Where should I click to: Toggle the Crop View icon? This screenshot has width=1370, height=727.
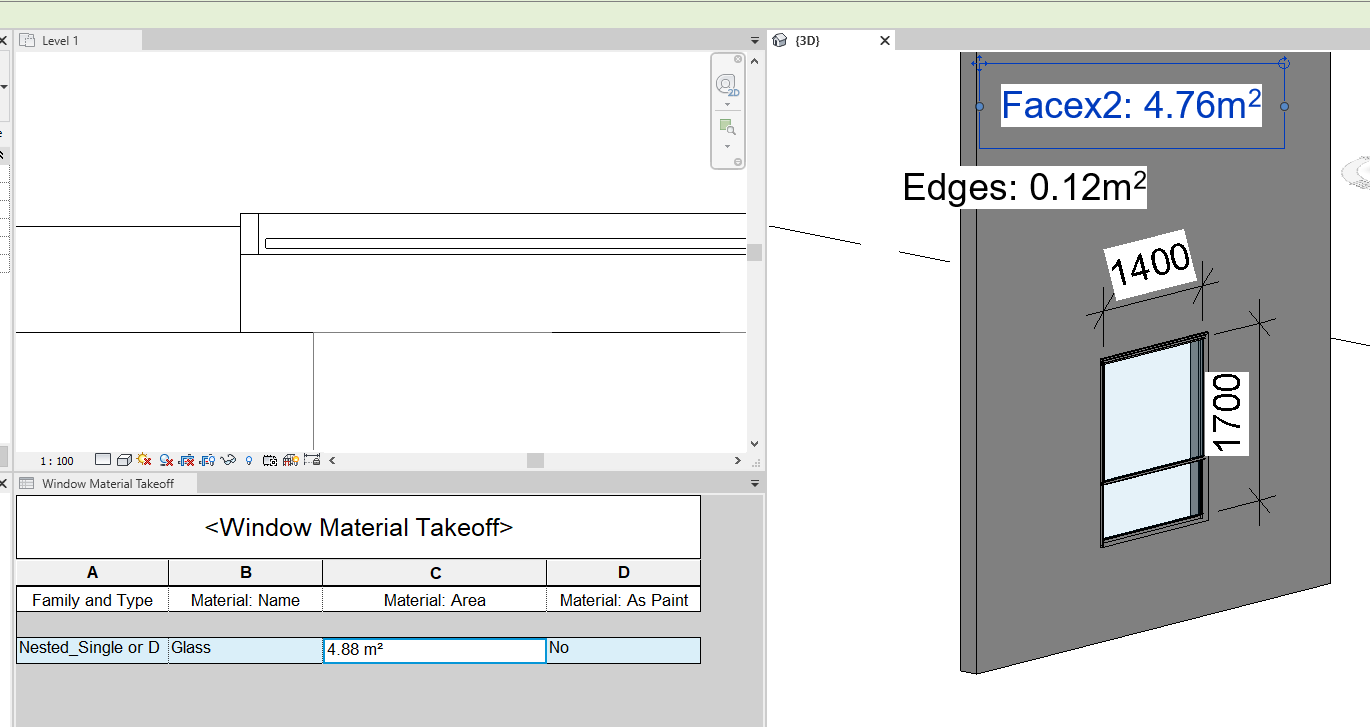(x=187, y=460)
